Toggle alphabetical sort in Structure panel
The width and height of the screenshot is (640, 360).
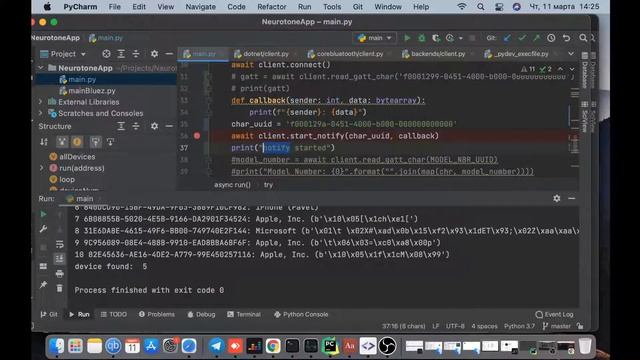coord(44,142)
